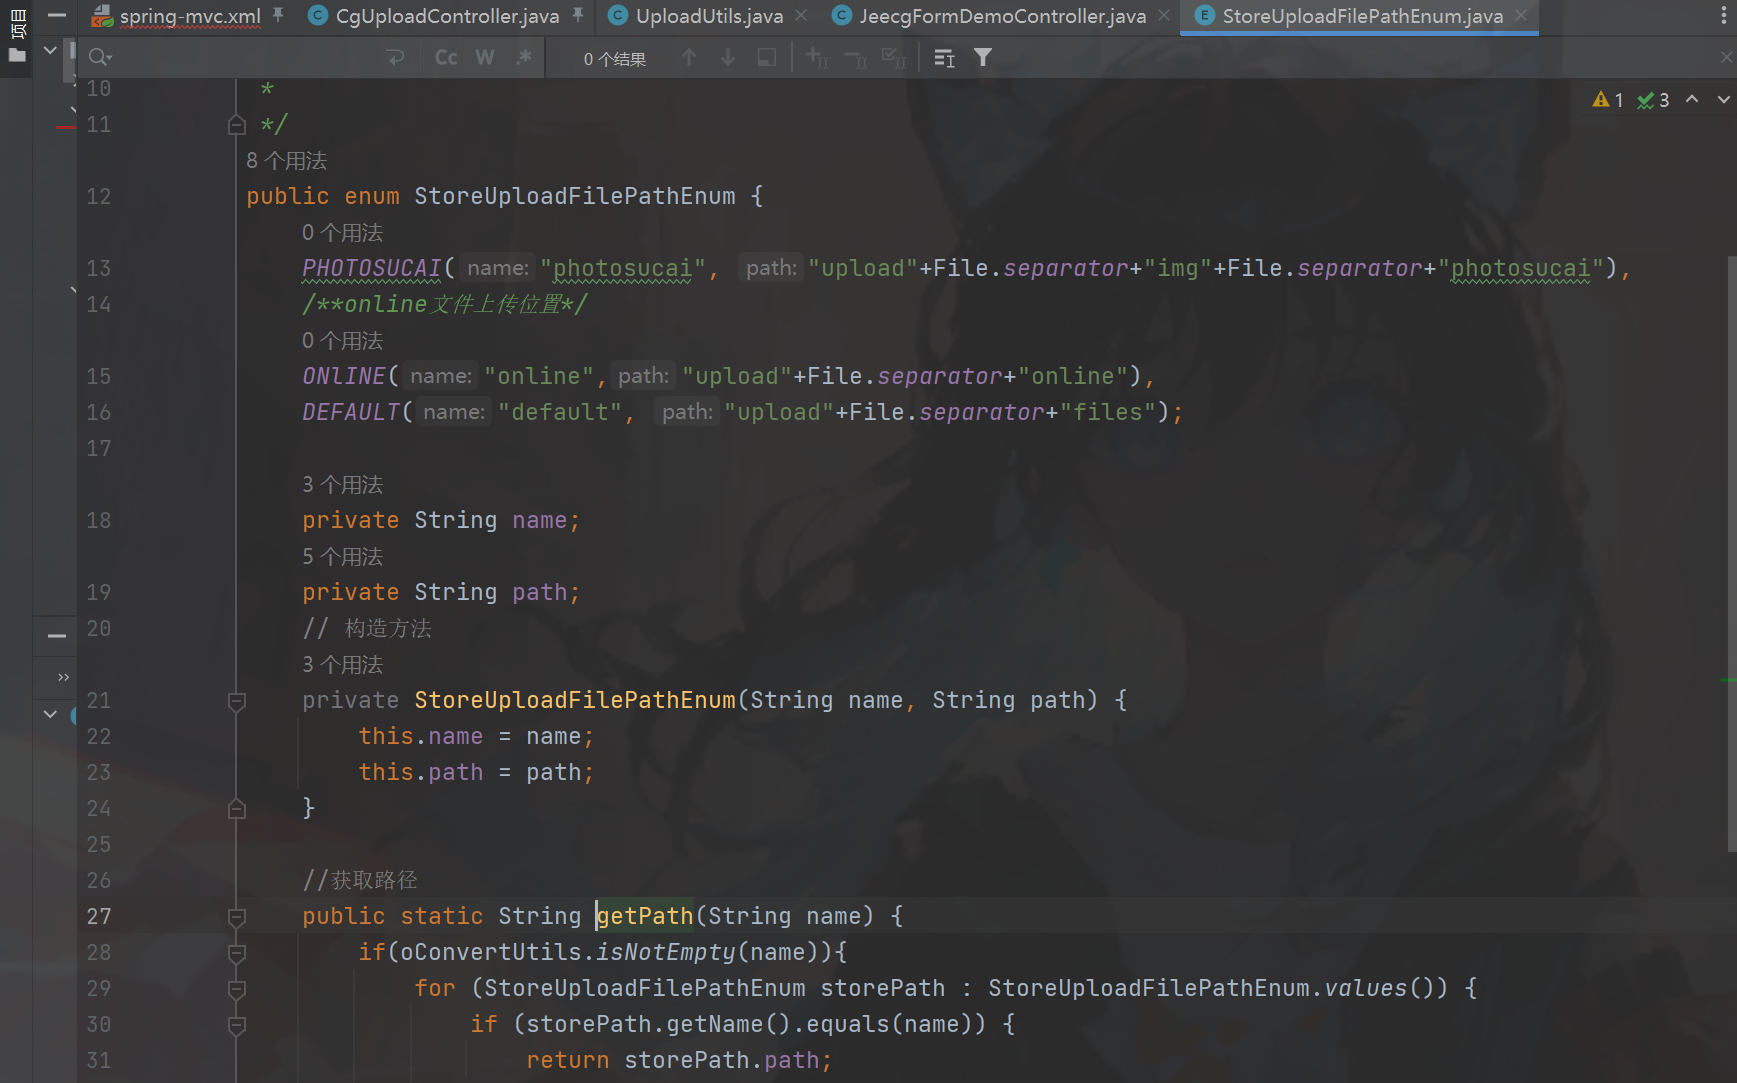Jump to next highlighted error arrow
The width and height of the screenshot is (1737, 1083).
click(1723, 100)
